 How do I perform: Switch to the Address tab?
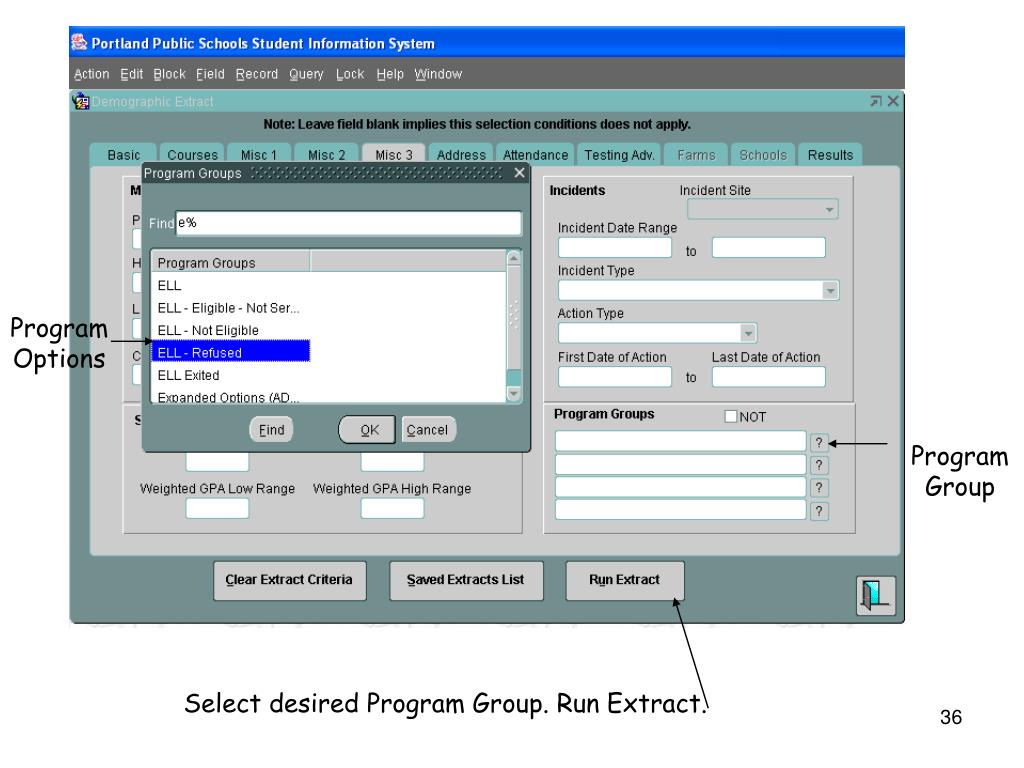pyautogui.click(x=461, y=154)
